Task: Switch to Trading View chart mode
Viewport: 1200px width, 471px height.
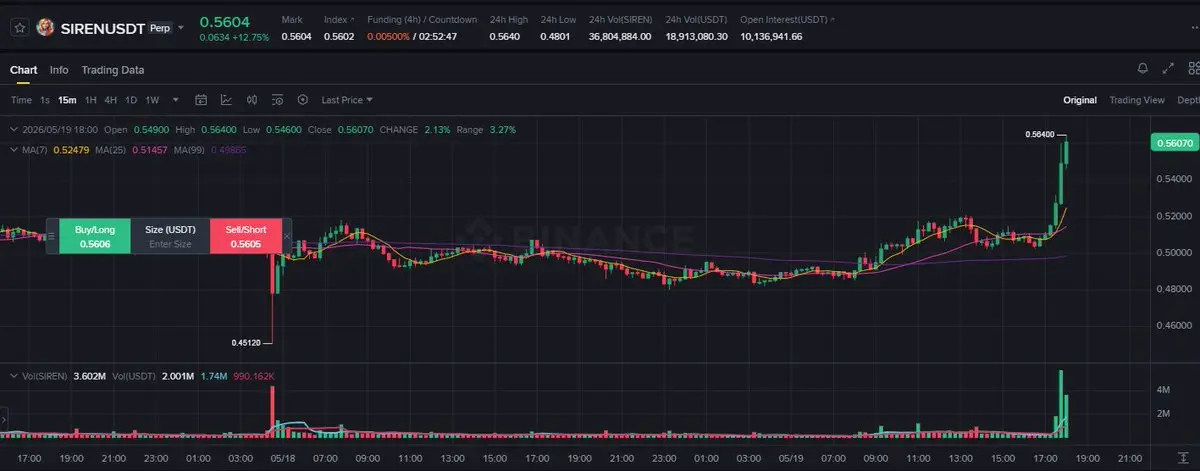Action: tap(1137, 100)
